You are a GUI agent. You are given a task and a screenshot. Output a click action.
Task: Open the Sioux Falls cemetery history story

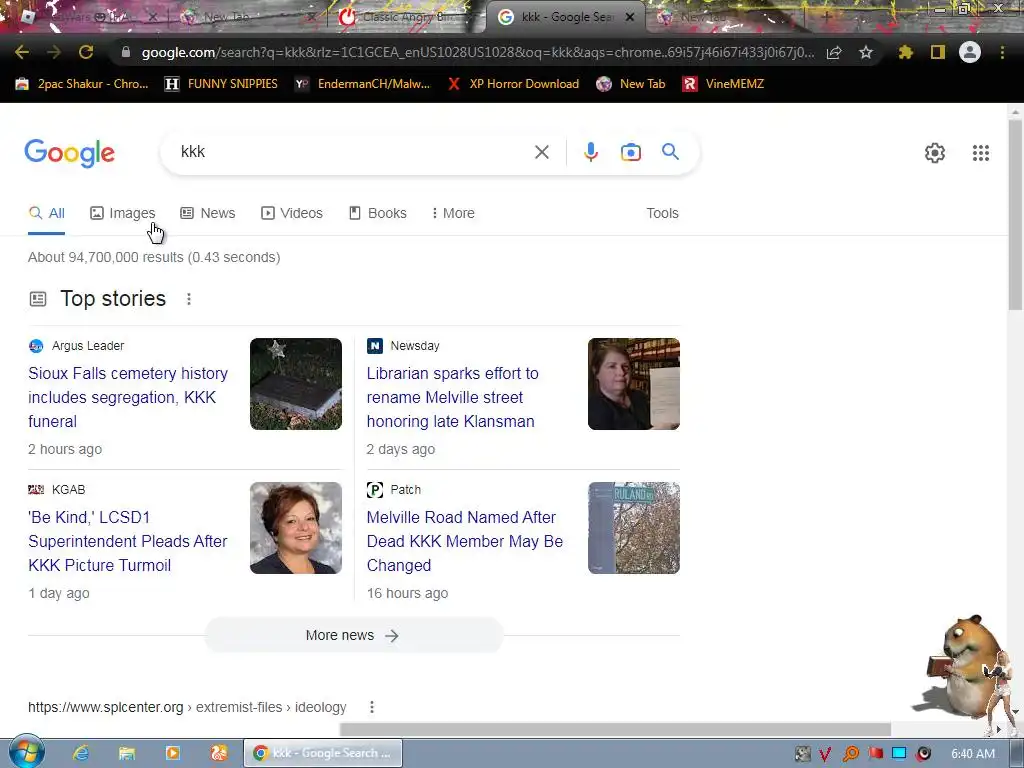click(x=128, y=397)
